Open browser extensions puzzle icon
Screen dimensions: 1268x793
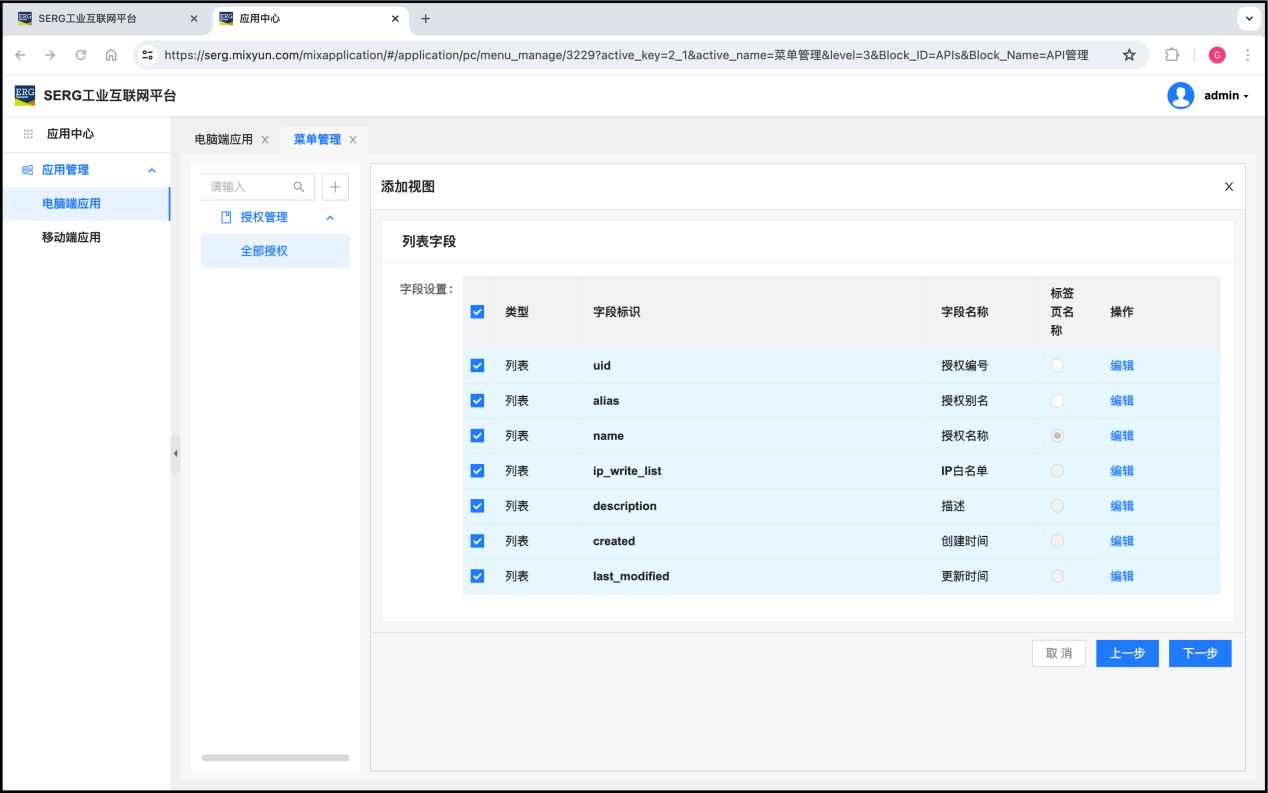point(1172,55)
